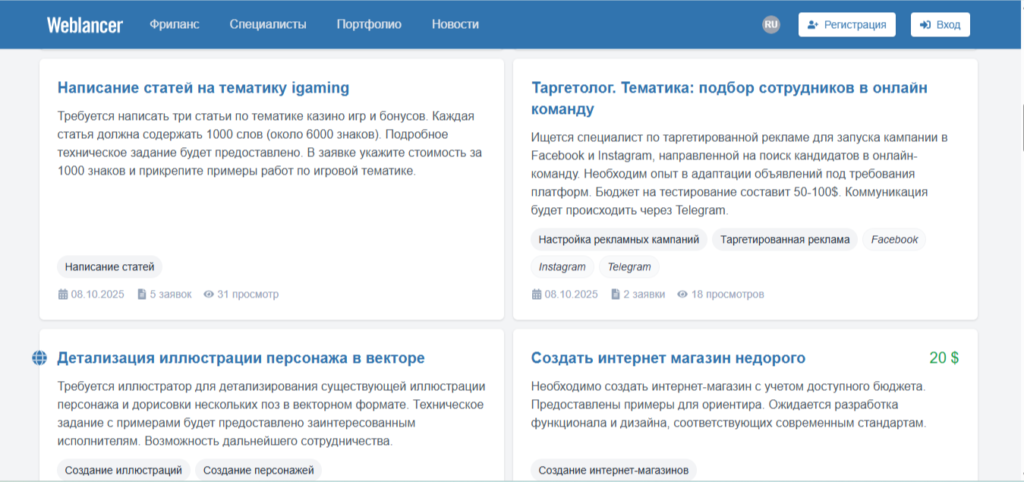The height and width of the screenshot is (482, 1024).
Task: Click calendar icon on igaming job card
Action: 63,295
